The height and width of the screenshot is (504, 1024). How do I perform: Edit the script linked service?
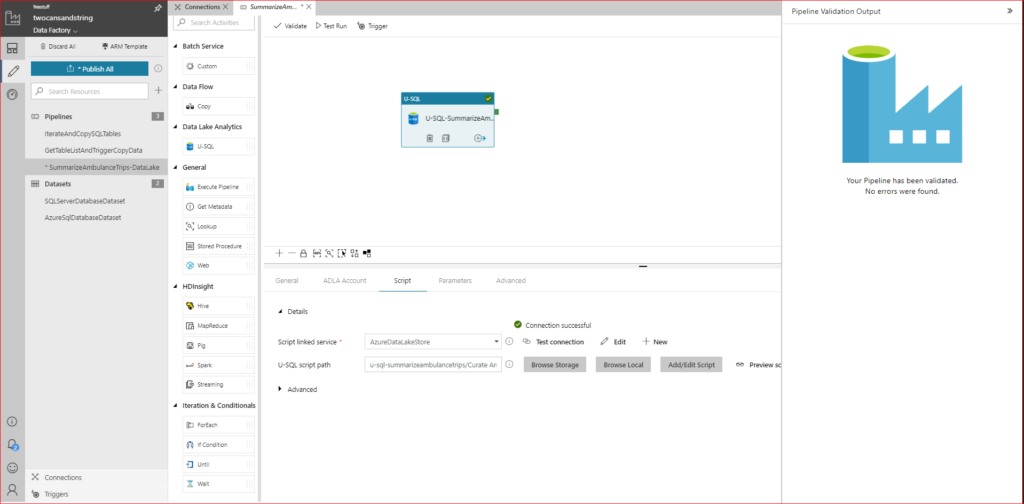pyautogui.click(x=613, y=341)
